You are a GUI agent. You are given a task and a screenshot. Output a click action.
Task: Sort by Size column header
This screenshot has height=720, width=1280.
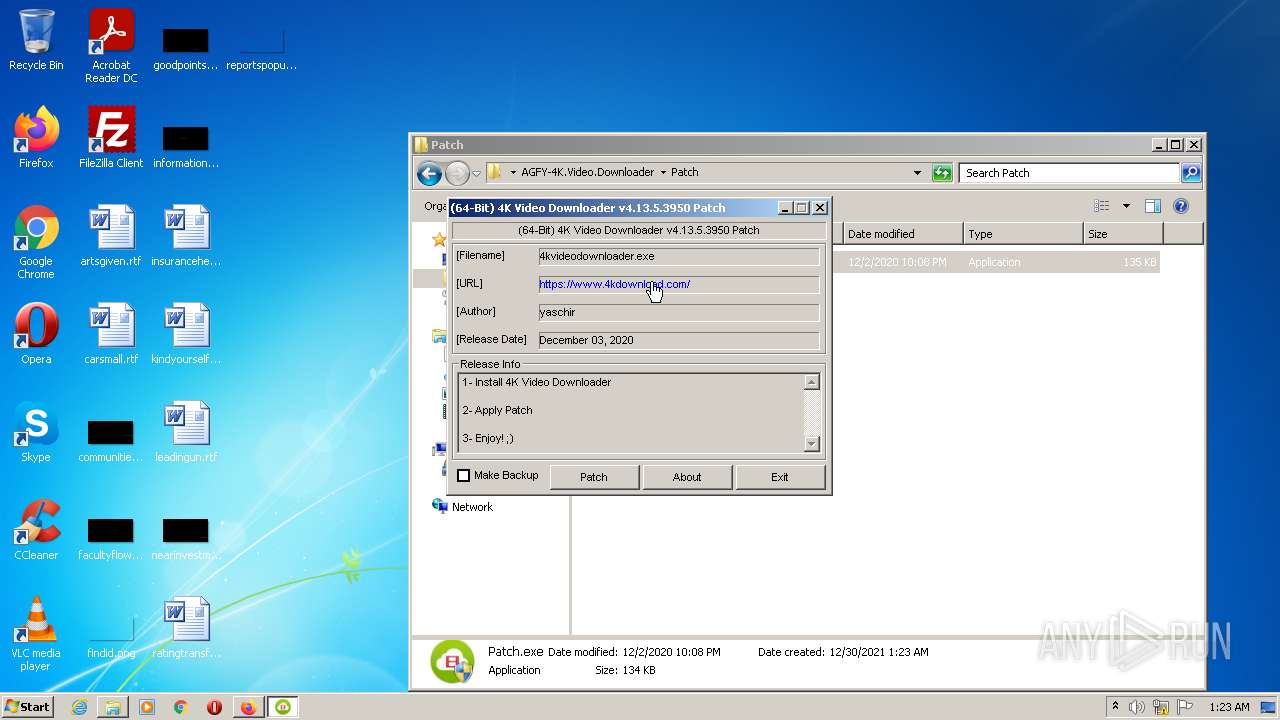[x=1123, y=234]
